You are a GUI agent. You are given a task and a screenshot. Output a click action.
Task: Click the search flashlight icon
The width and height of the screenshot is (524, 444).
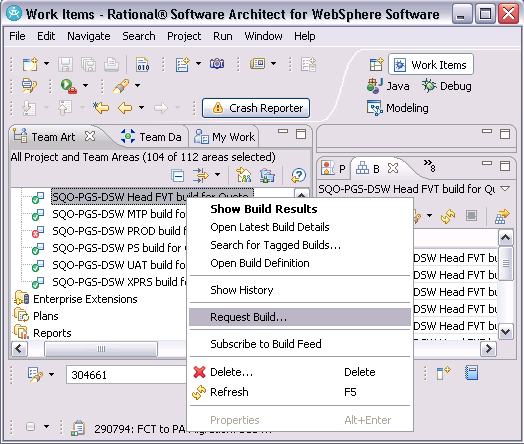tap(121, 86)
